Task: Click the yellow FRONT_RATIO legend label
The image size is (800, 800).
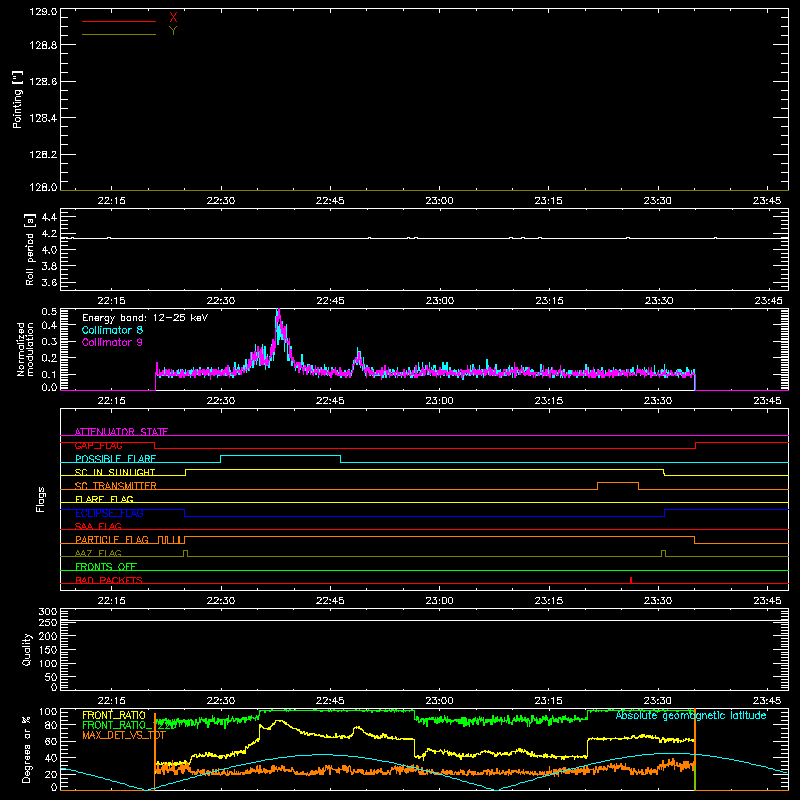Action: tap(114, 716)
